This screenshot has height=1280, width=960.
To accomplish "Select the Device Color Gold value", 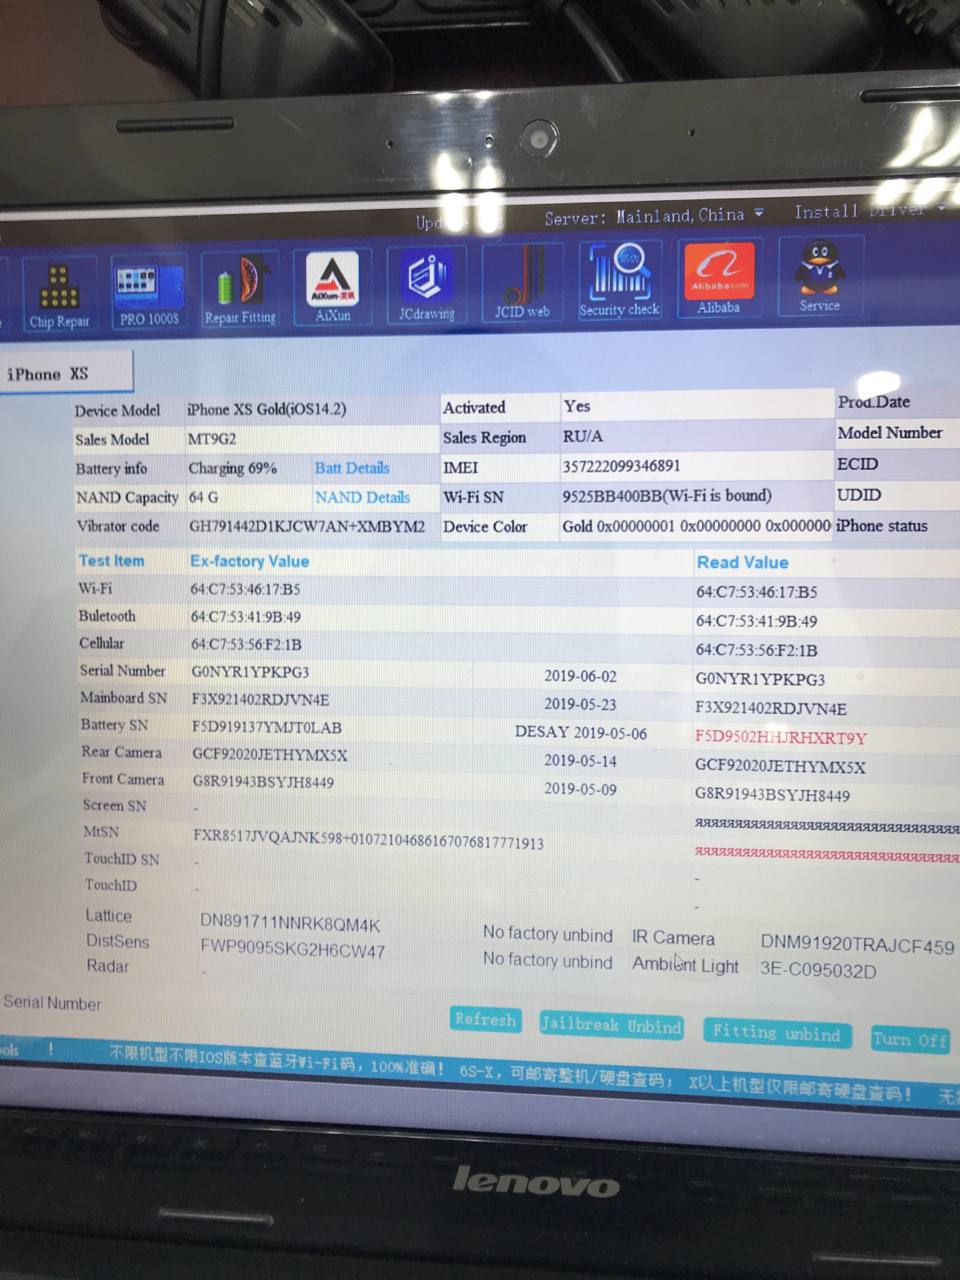I will (696, 525).
